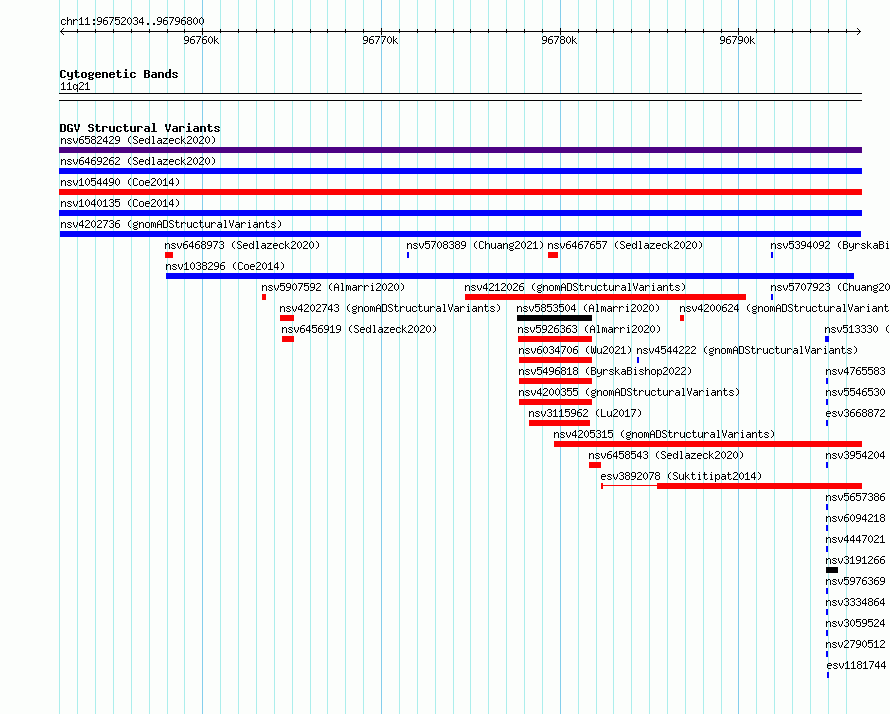Click the 96770k ruler position label

coord(380,40)
